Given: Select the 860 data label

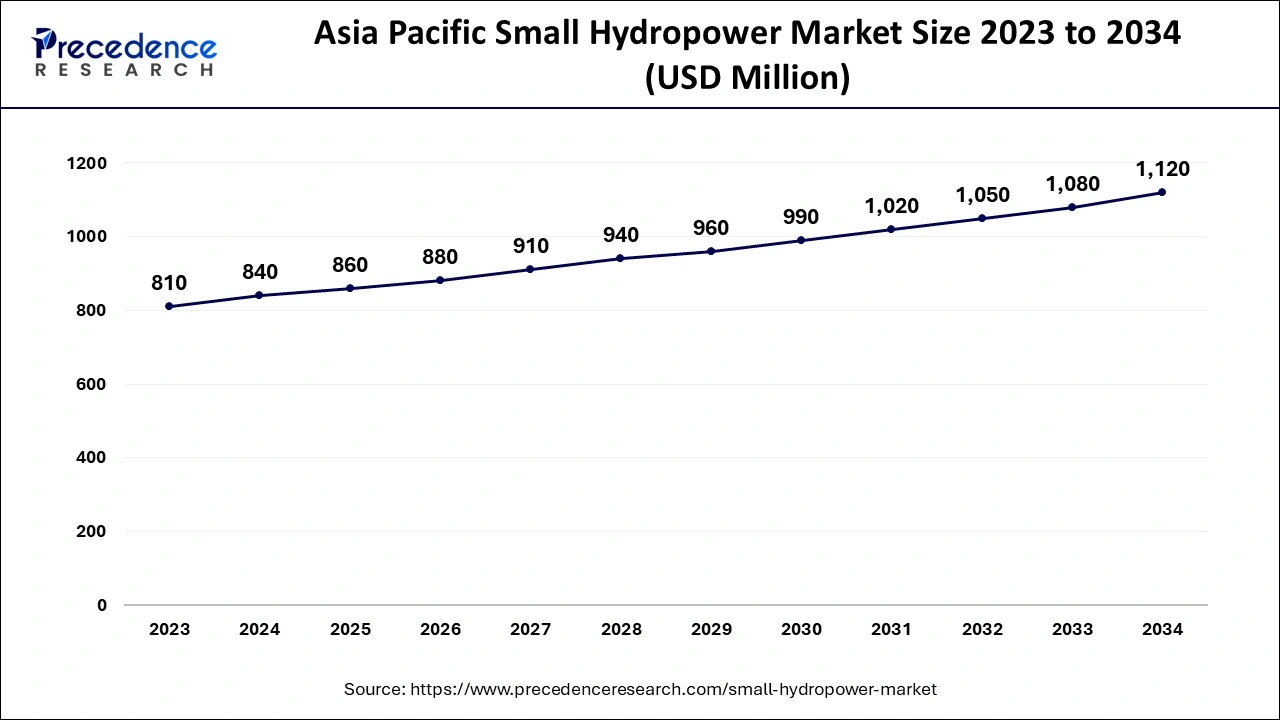Looking at the screenshot, I should 350,265.
